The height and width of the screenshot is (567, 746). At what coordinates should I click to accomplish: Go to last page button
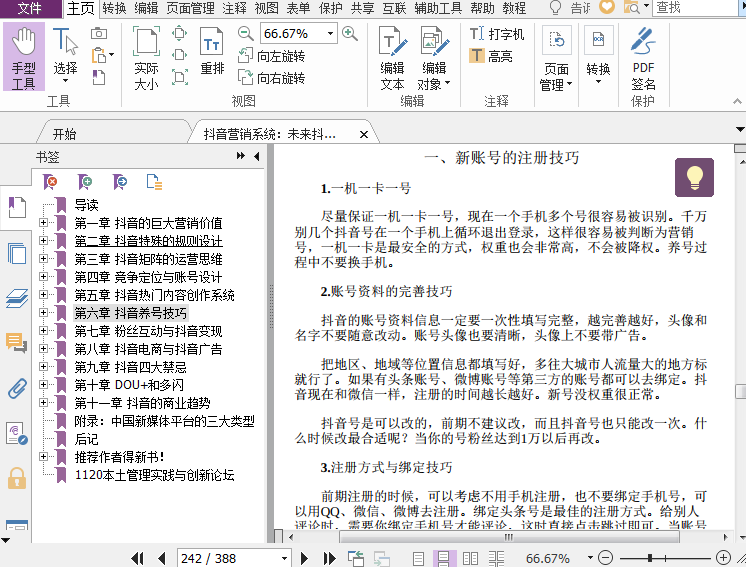coord(329,558)
